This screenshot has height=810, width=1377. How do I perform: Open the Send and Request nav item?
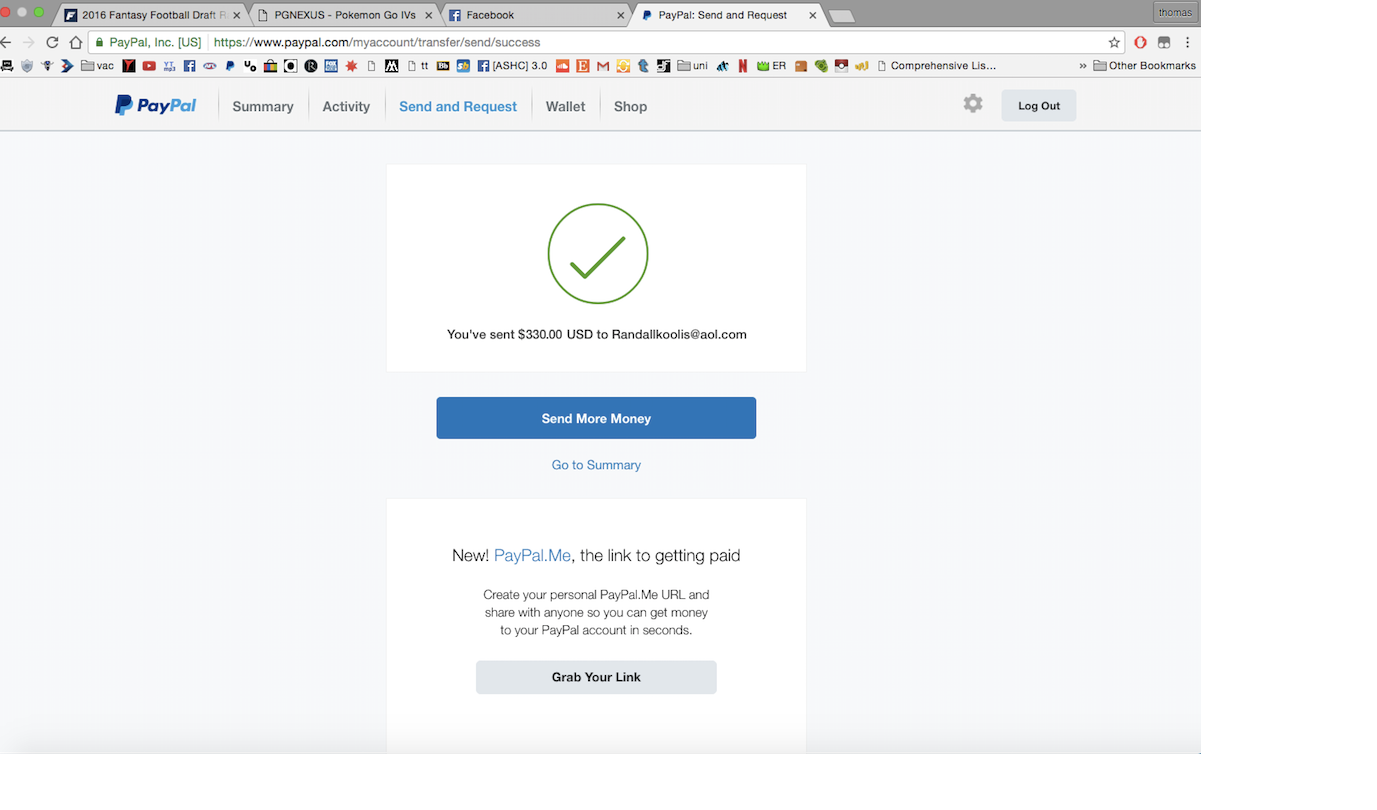click(x=458, y=106)
